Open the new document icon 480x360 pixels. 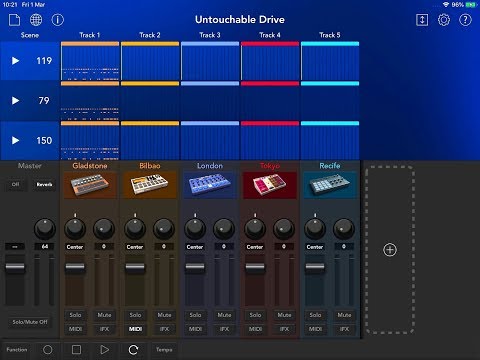pos(14,20)
